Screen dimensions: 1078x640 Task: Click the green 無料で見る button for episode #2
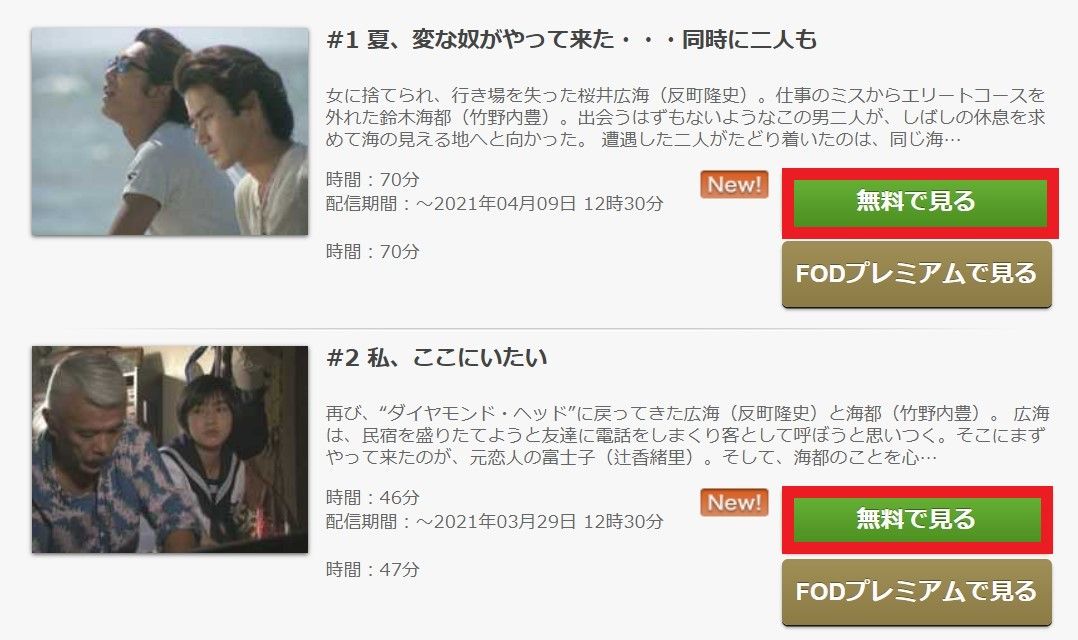tap(917, 520)
